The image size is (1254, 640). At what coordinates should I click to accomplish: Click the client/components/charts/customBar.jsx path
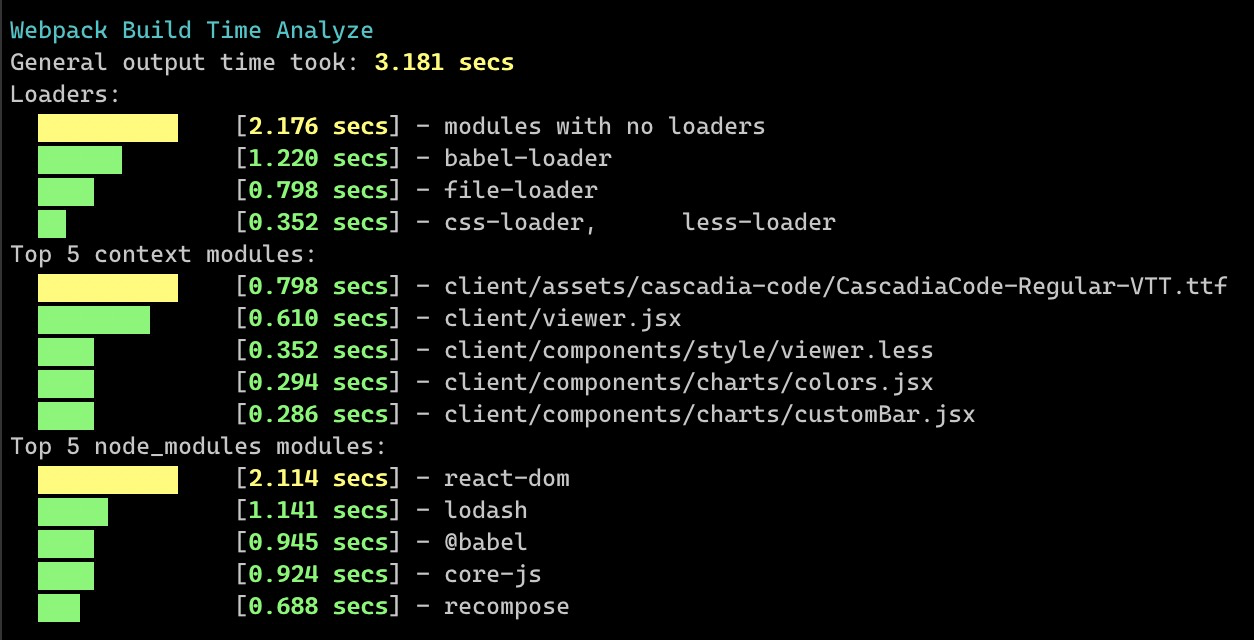710,415
